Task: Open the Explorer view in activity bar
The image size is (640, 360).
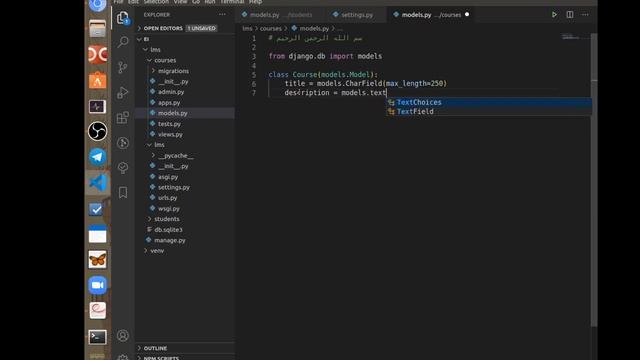Action: pyautogui.click(x=122, y=18)
